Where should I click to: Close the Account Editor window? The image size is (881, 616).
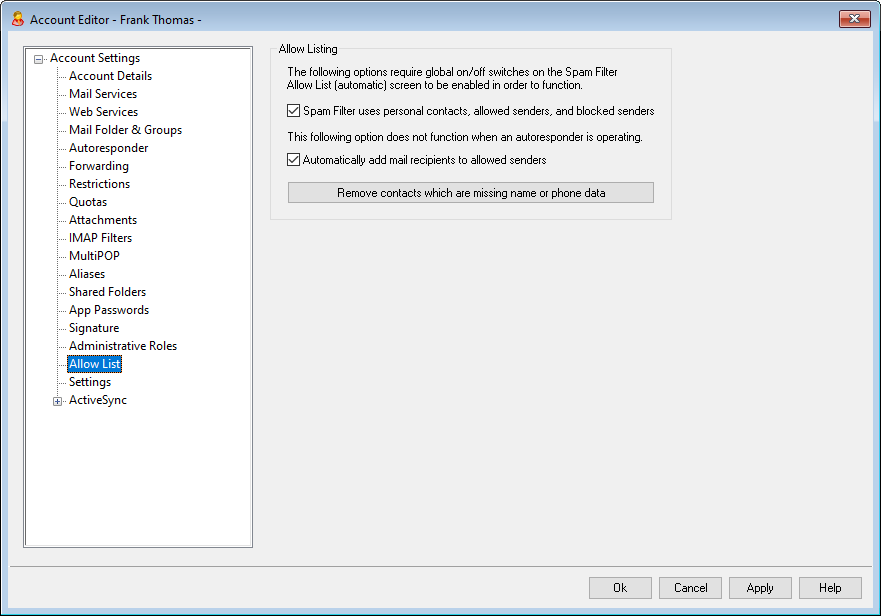coord(853,19)
